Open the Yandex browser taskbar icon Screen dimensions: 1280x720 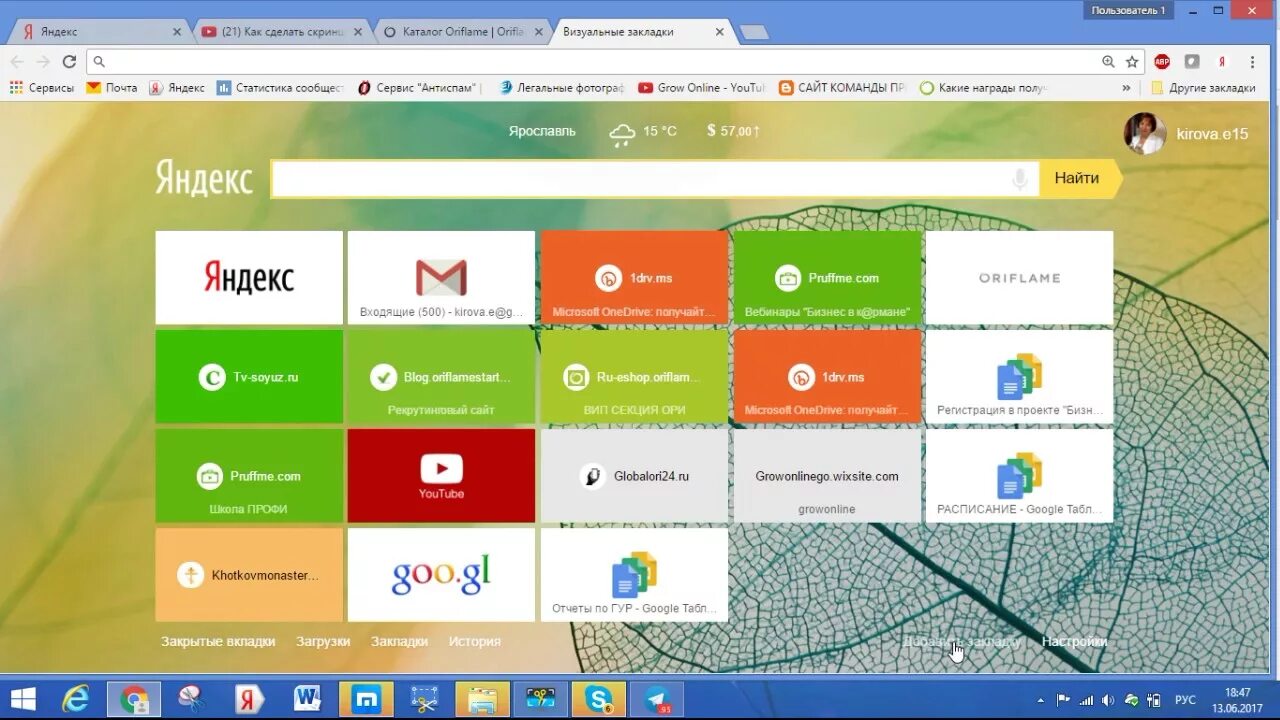[250, 700]
